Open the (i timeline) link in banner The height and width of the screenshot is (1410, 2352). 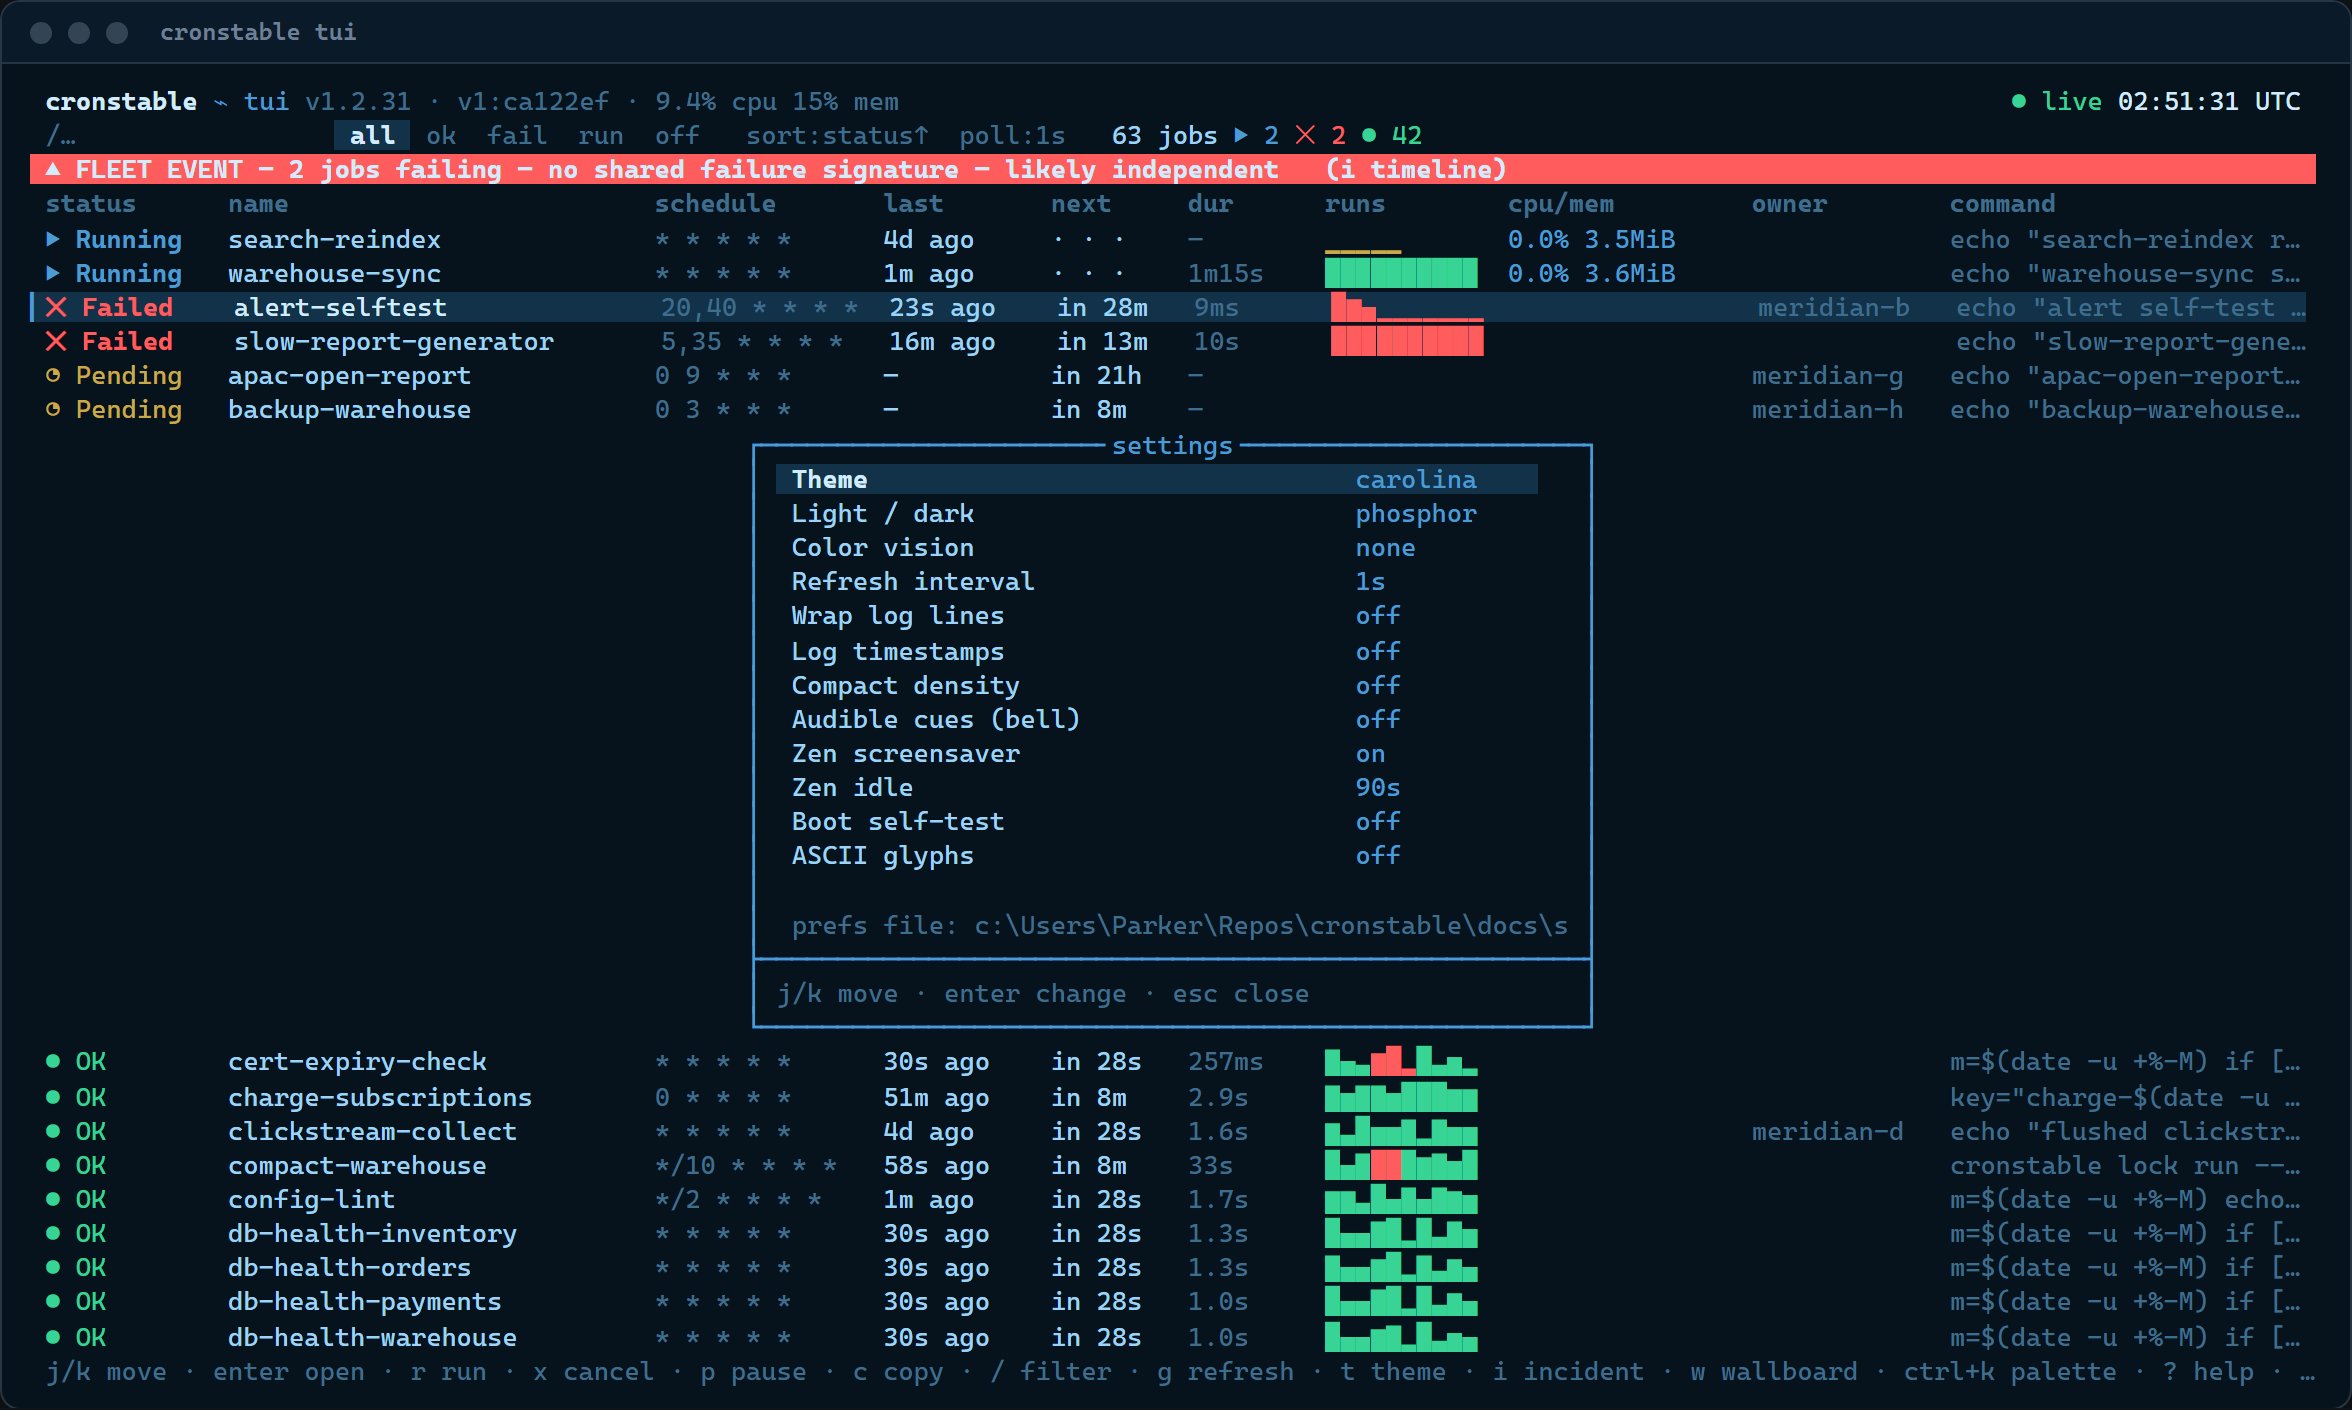point(1416,169)
